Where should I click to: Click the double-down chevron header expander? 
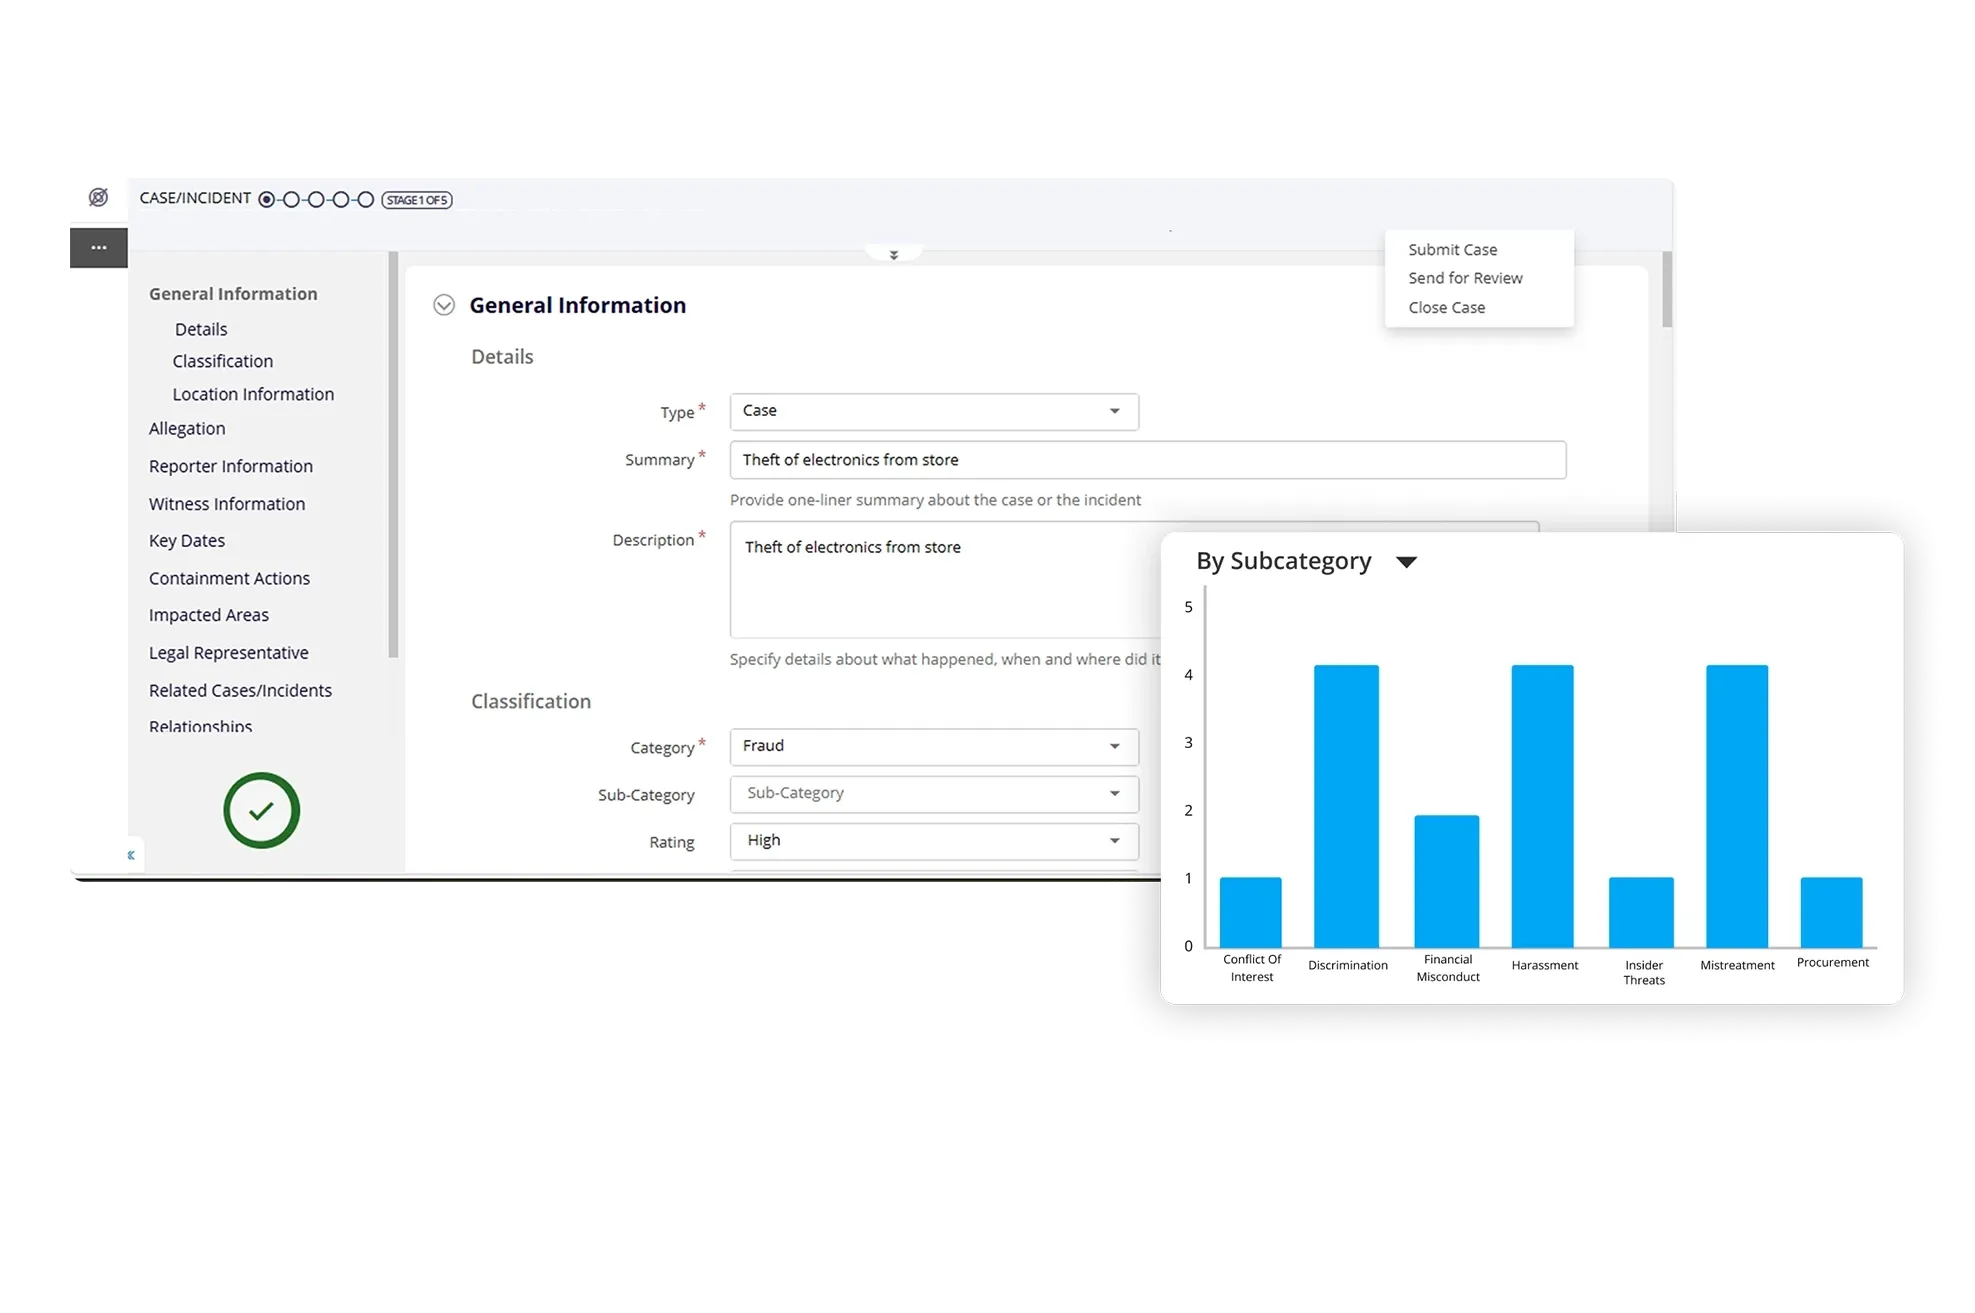pos(894,255)
